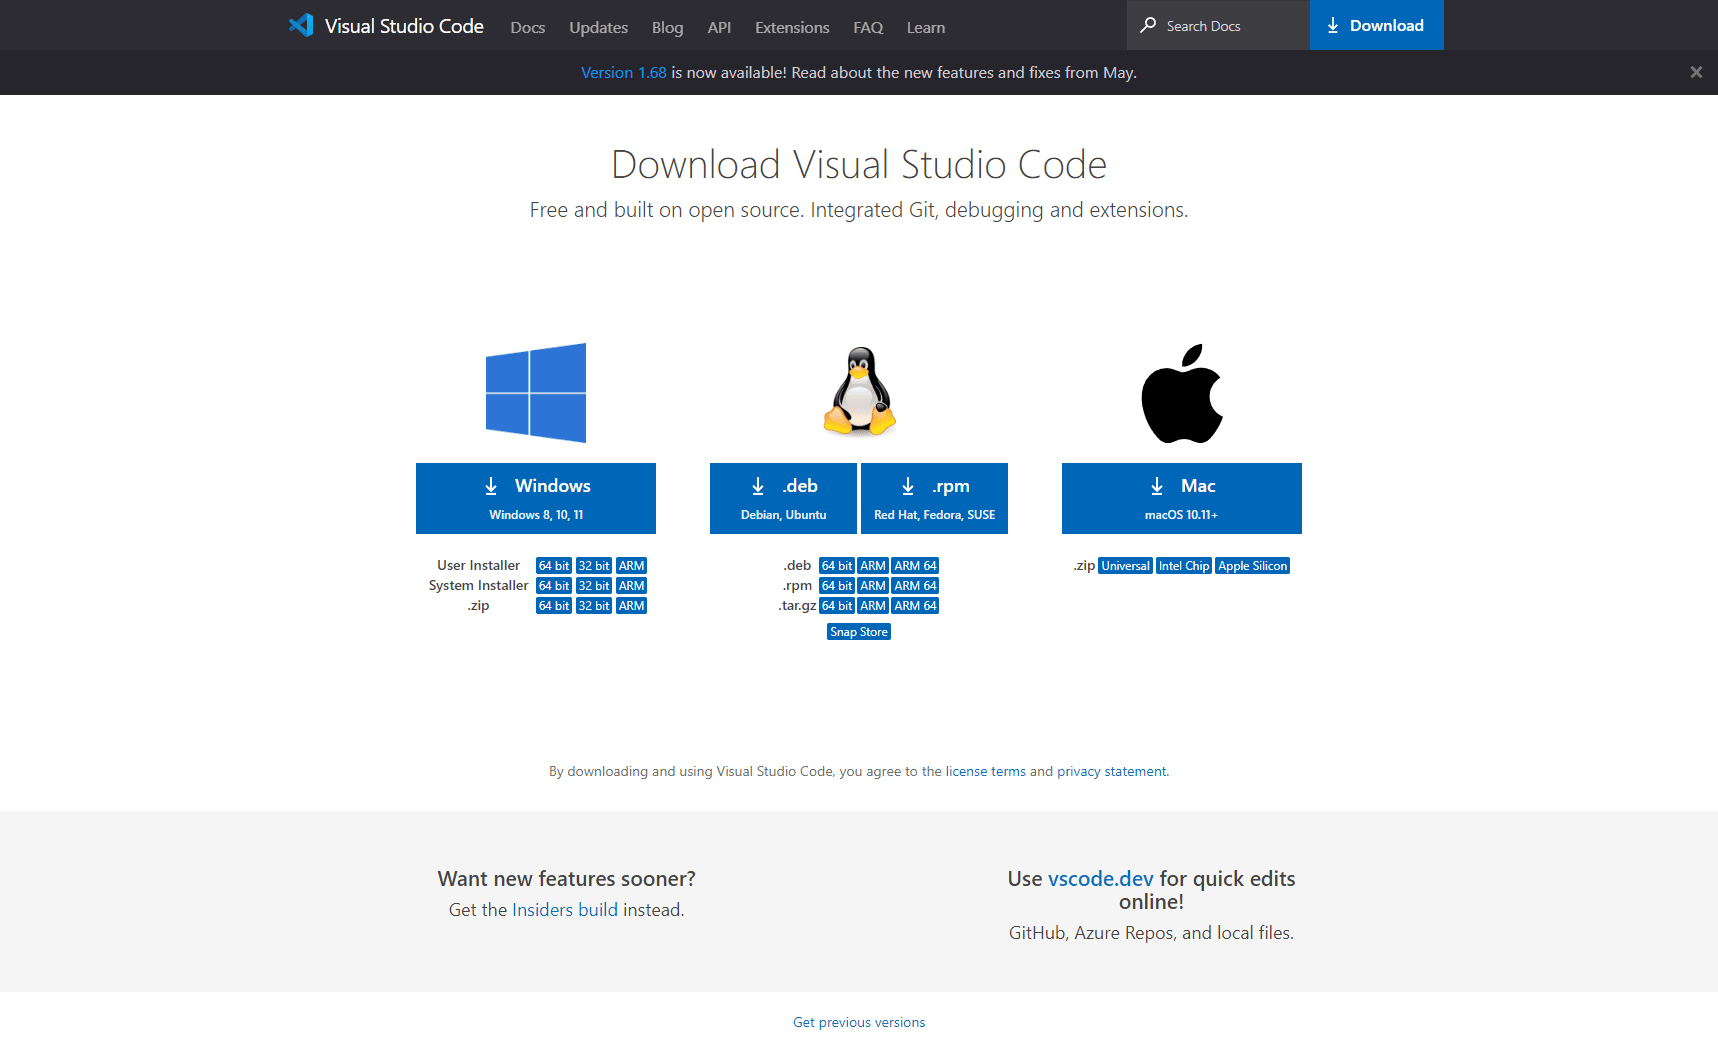Select Apple Silicon zip download
Screen dimensions: 1718x1047
(1252, 566)
